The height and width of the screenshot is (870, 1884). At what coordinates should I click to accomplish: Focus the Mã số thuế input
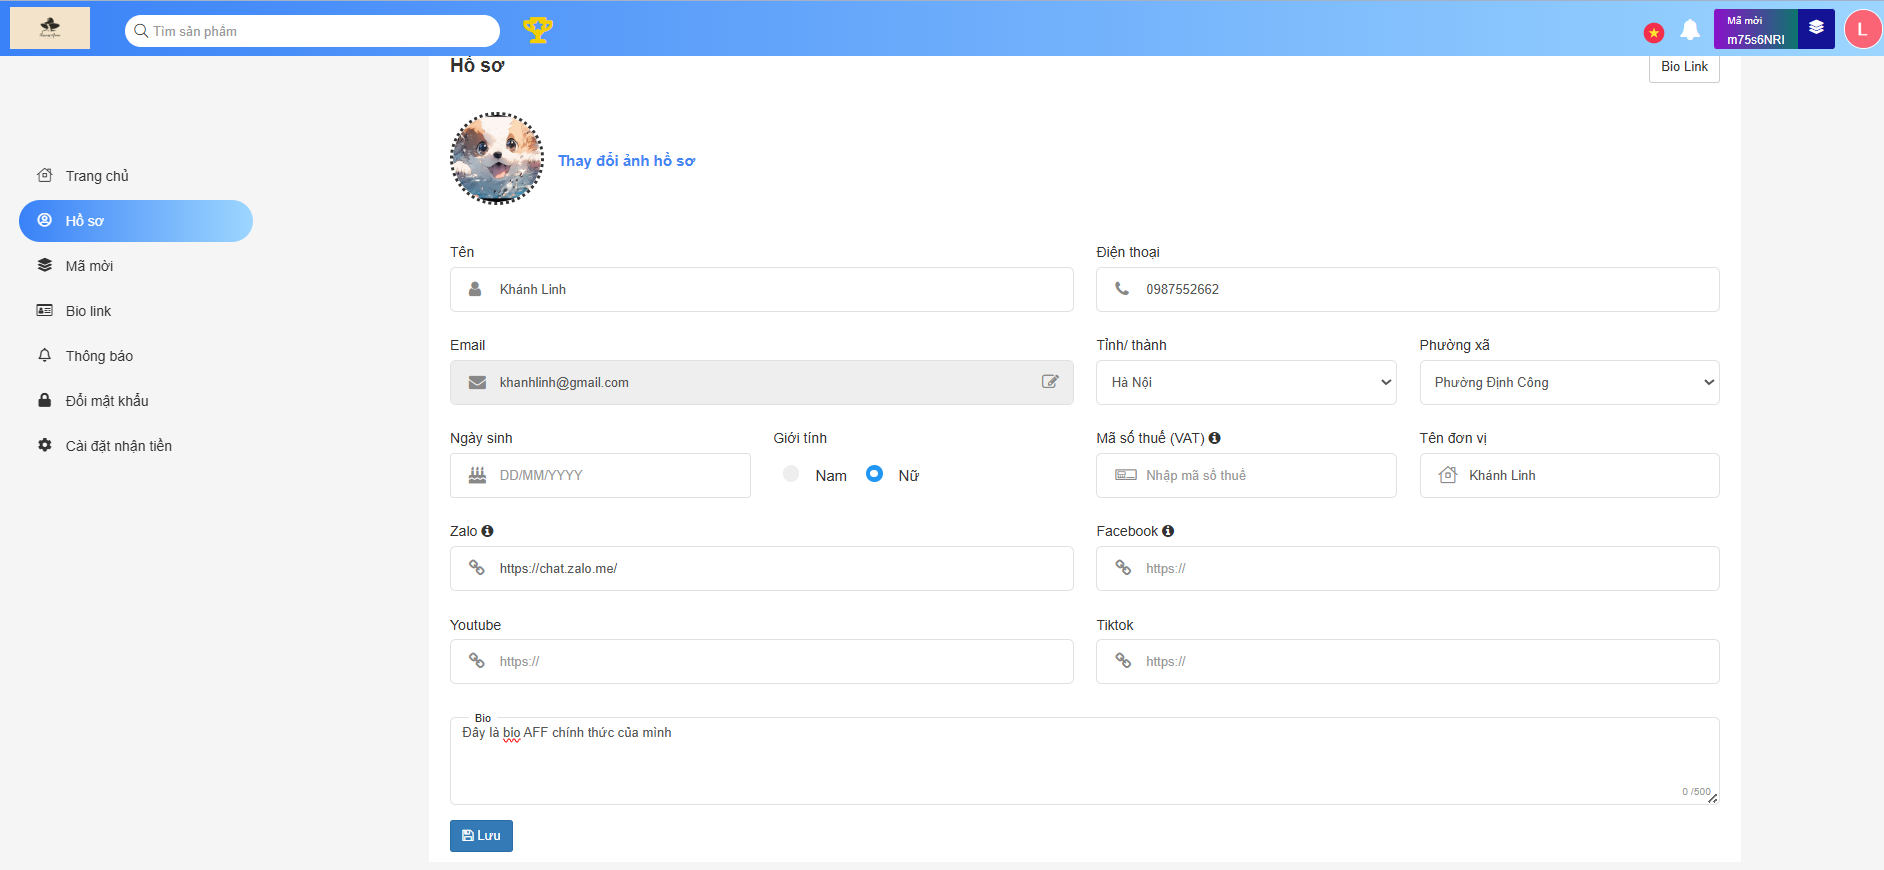pyautogui.click(x=1246, y=475)
